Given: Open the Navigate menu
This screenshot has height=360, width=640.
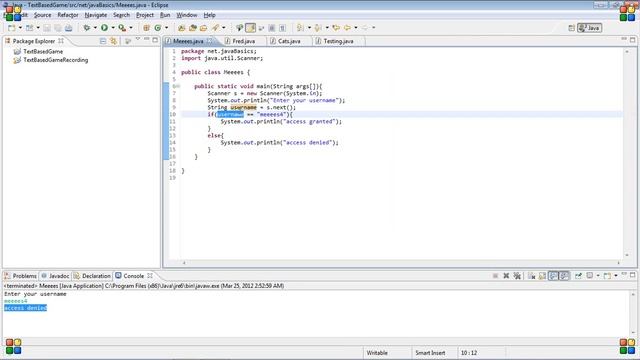Looking at the screenshot, I should click(x=96, y=15).
